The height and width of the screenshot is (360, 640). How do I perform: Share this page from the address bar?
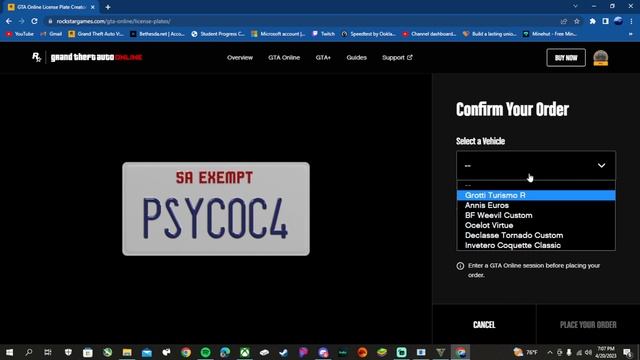point(564,21)
